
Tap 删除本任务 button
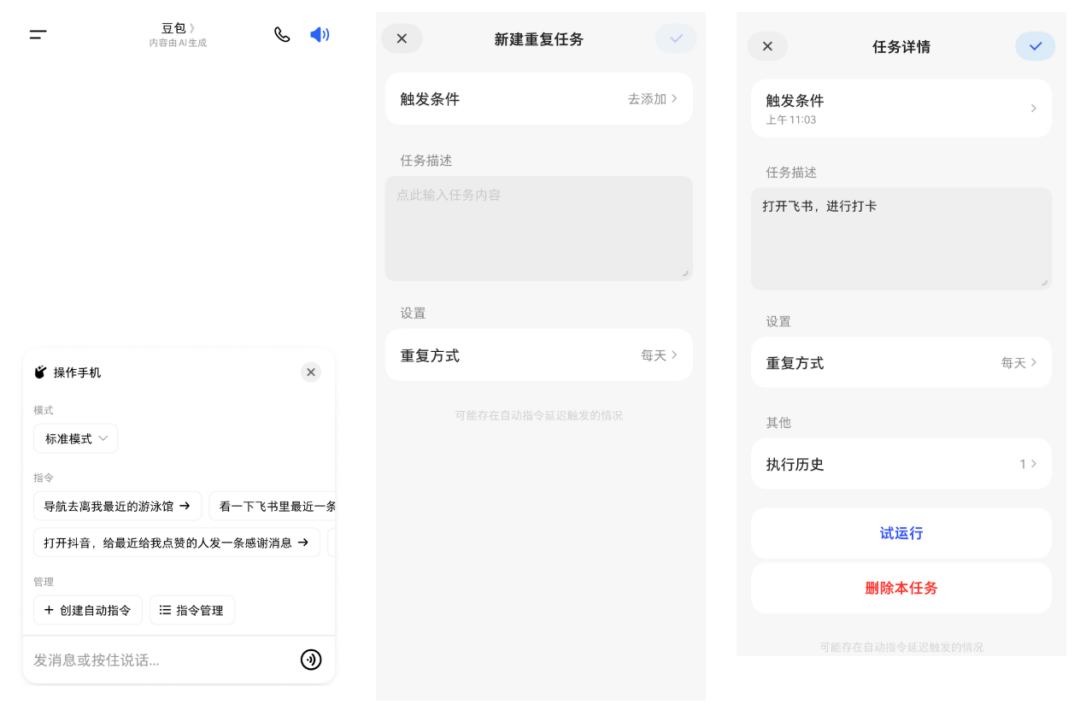[x=901, y=588]
